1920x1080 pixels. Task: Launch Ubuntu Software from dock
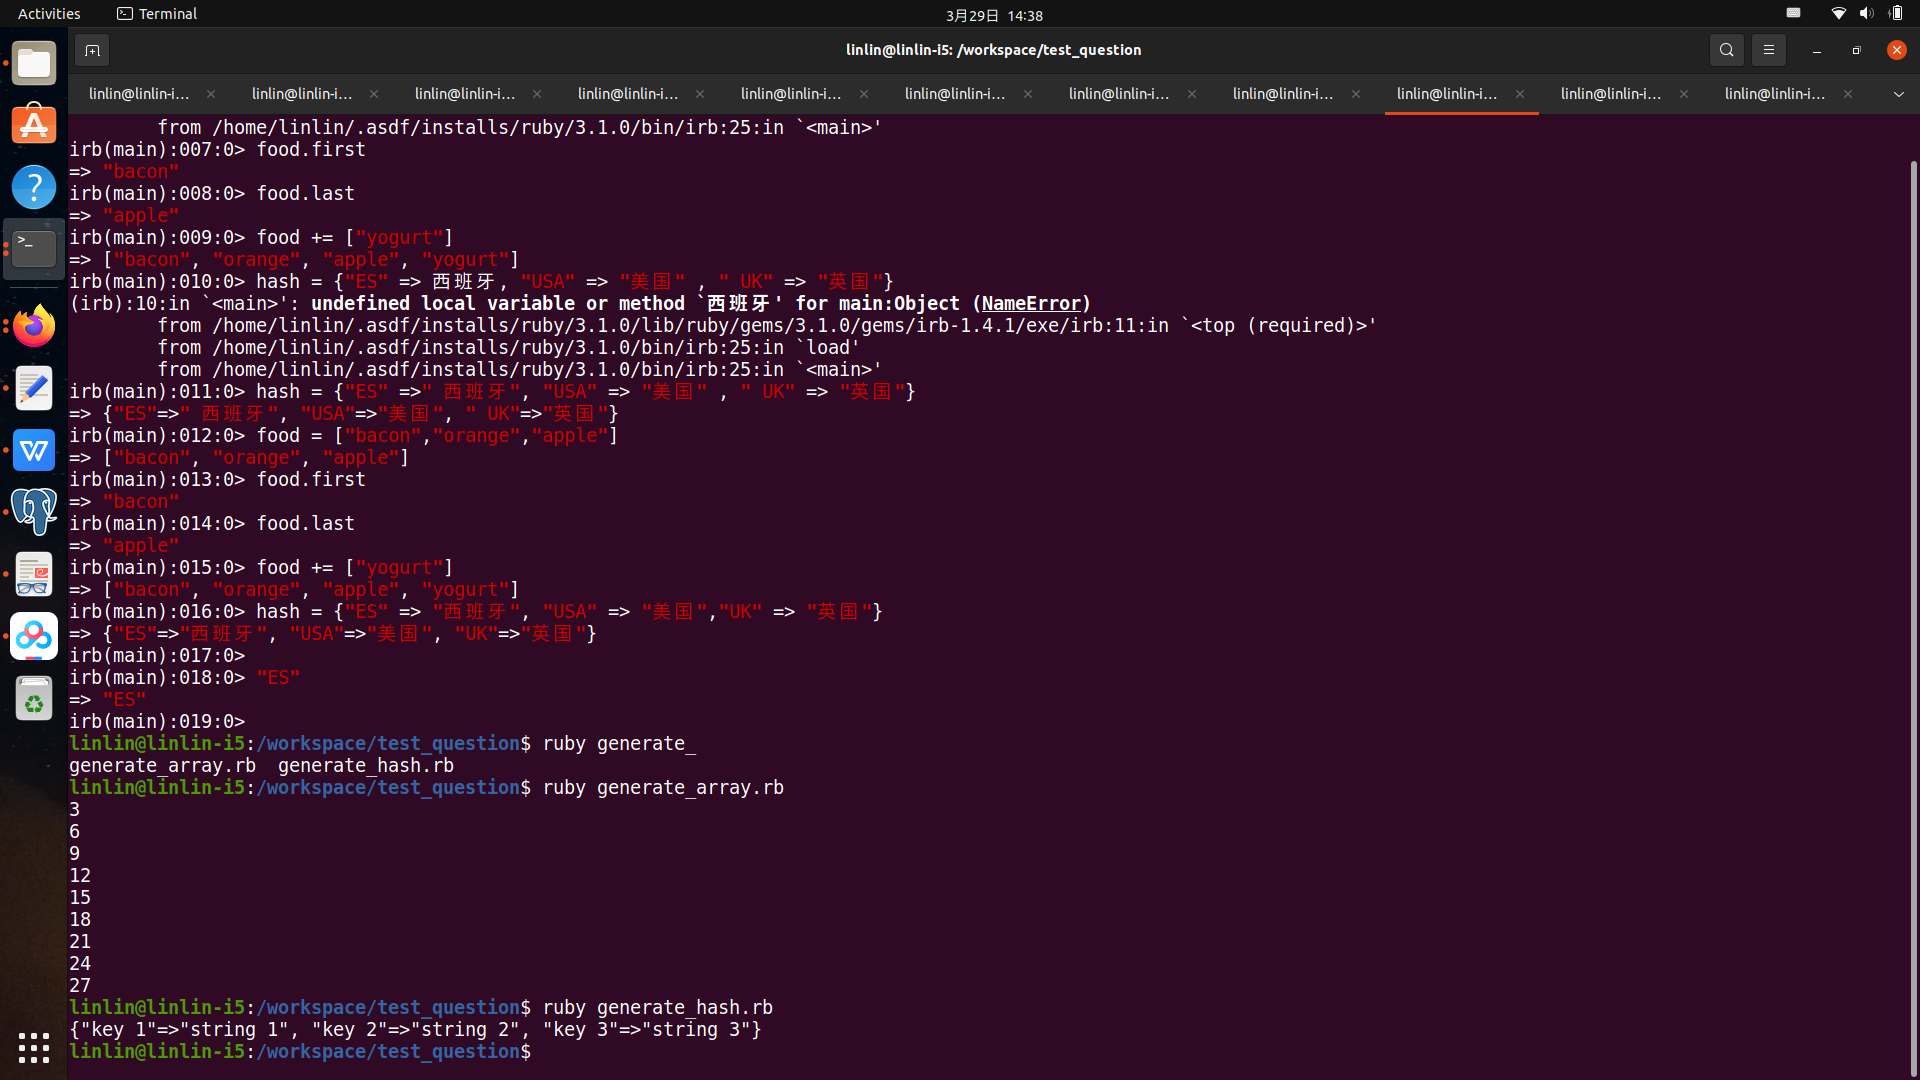click(x=34, y=125)
